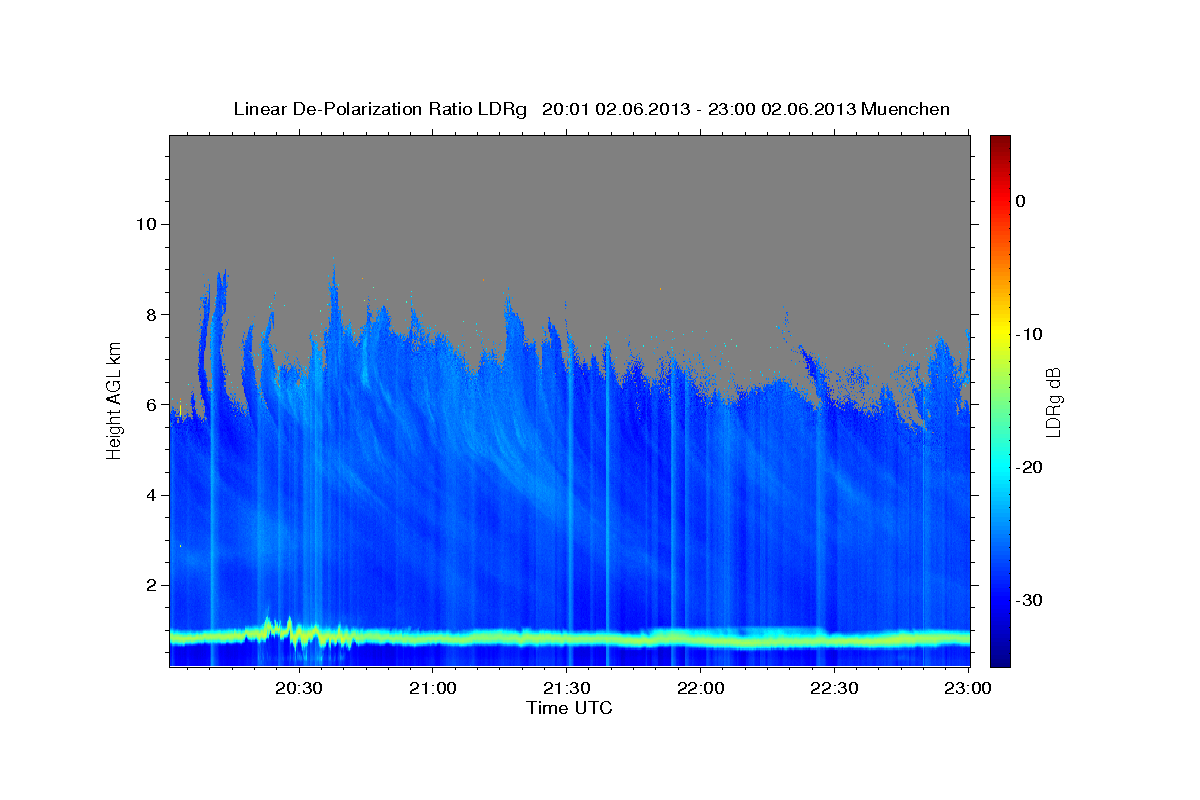Click the colorbar value label -30
This screenshot has width=1200, height=800.
[1029, 600]
